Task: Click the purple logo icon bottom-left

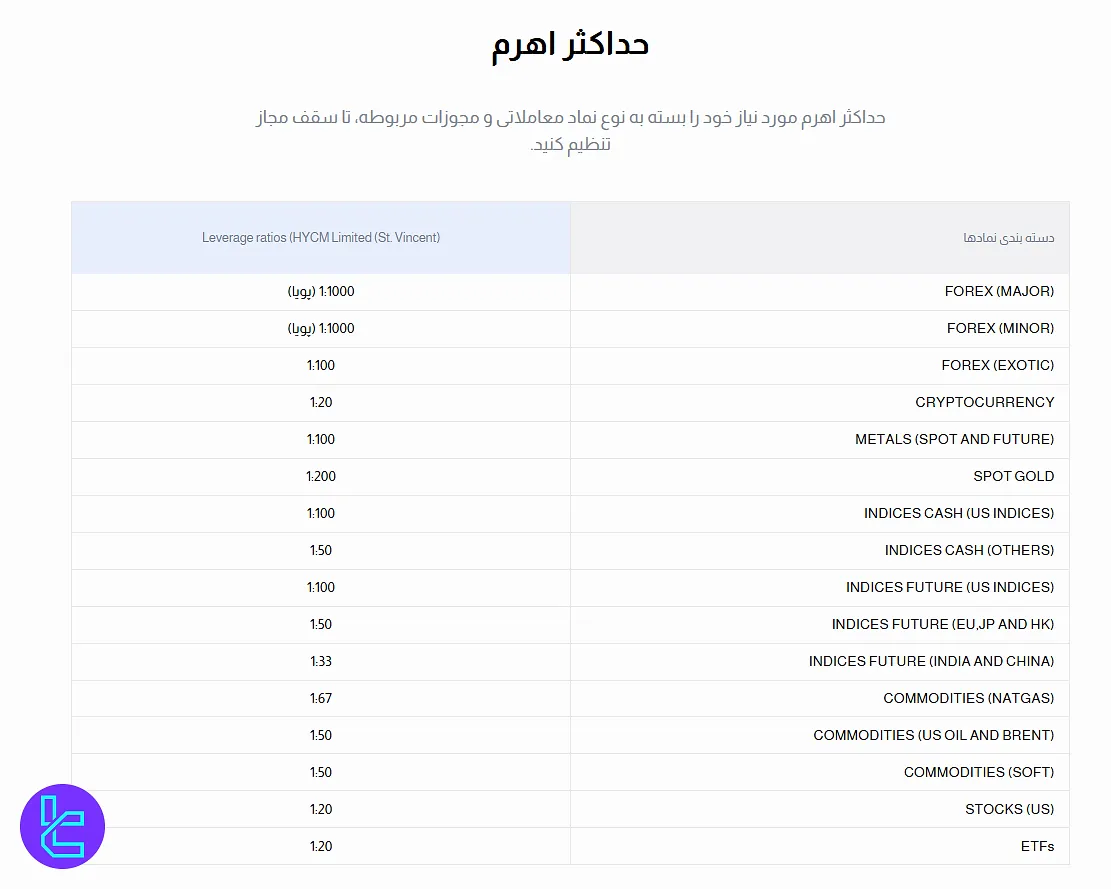Action: pyautogui.click(x=62, y=826)
